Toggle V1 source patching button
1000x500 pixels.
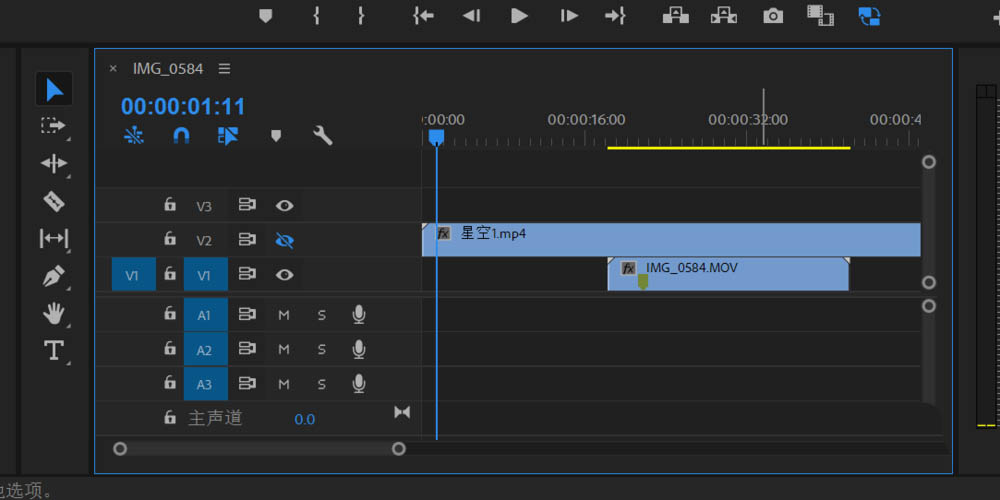(x=133, y=274)
